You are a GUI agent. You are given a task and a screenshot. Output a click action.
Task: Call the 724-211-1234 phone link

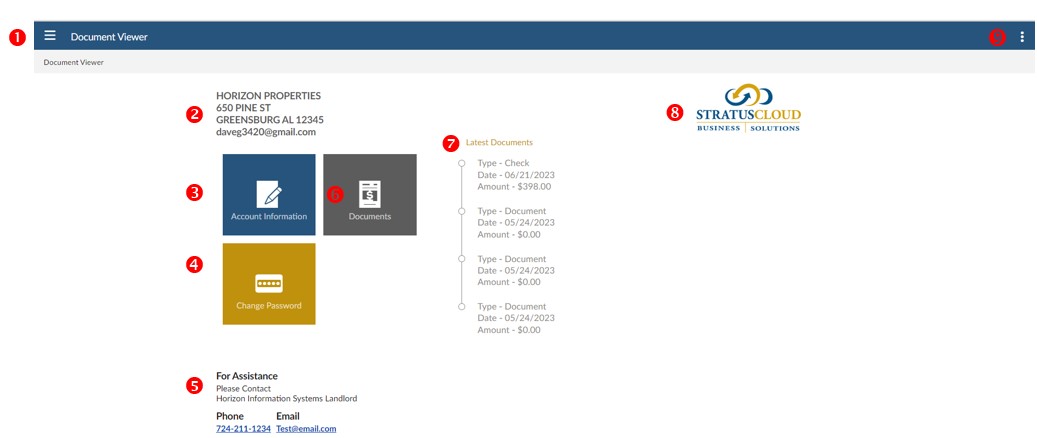pyautogui.click(x=242, y=428)
